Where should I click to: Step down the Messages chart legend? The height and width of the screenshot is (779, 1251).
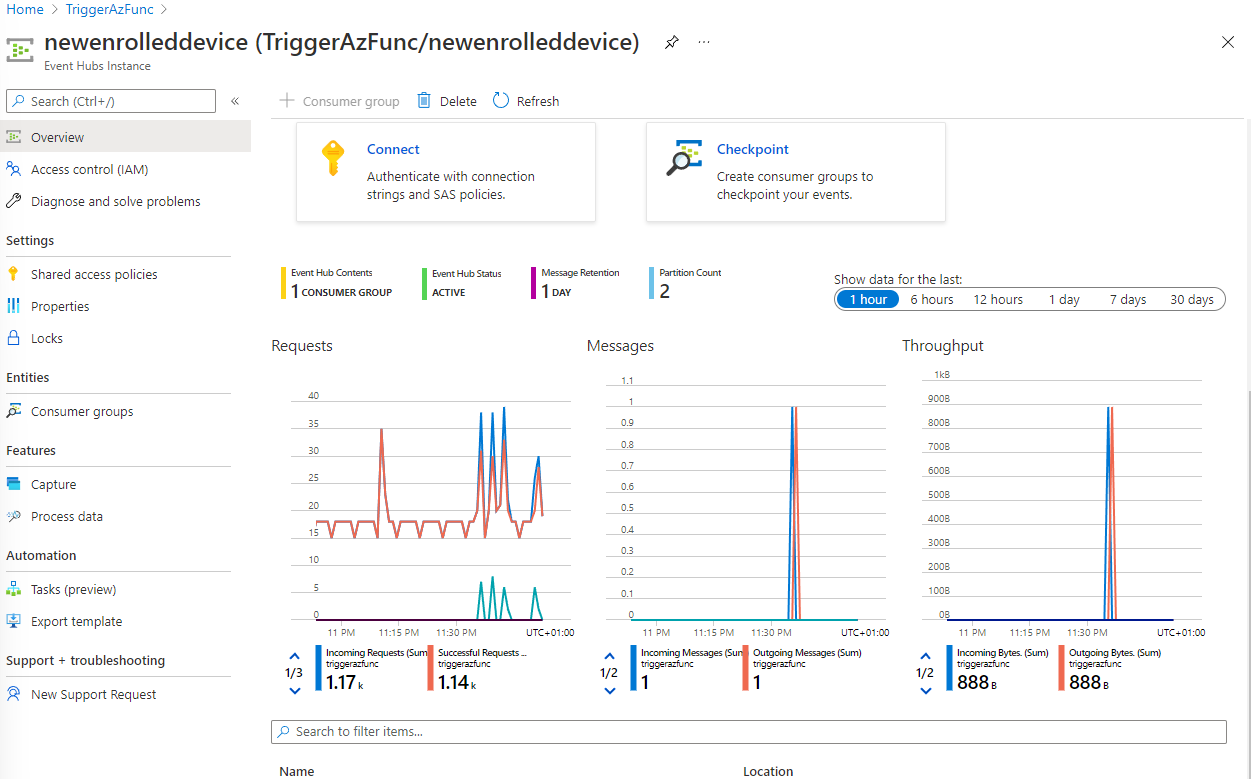(x=609, y=690)
